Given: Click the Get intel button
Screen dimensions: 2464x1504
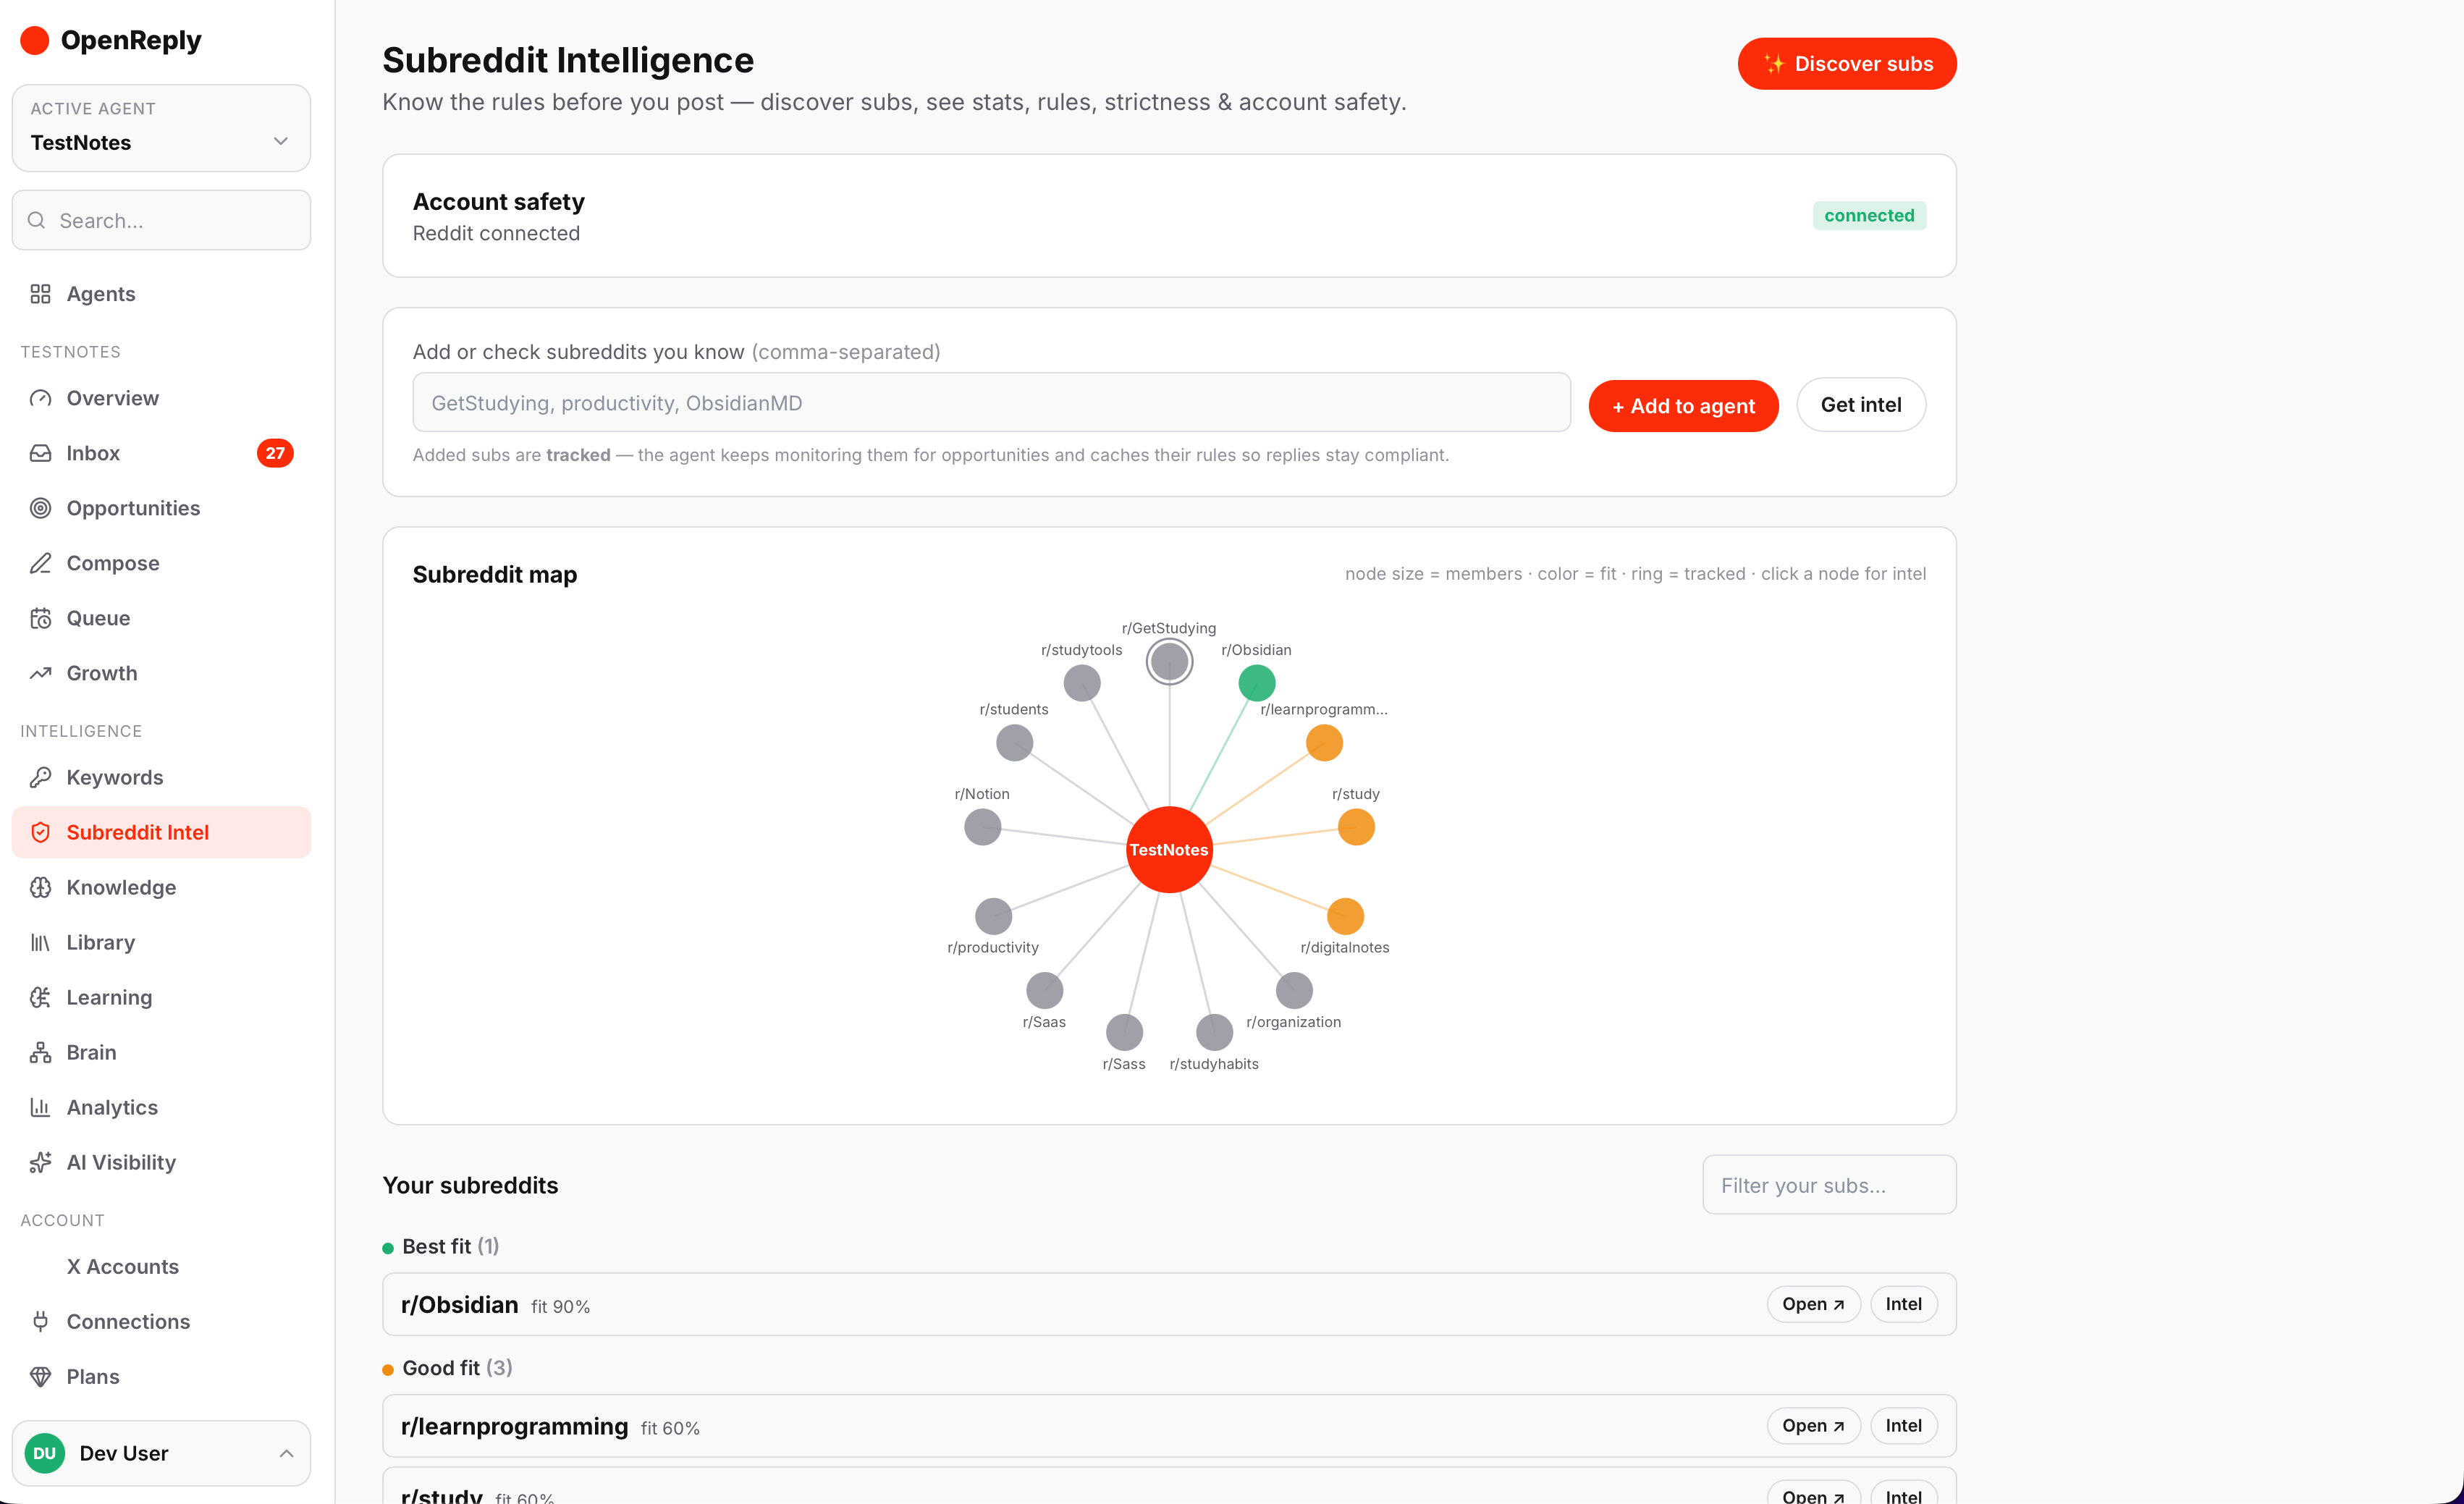Looking at the screenshot, I should (1861, 405).
